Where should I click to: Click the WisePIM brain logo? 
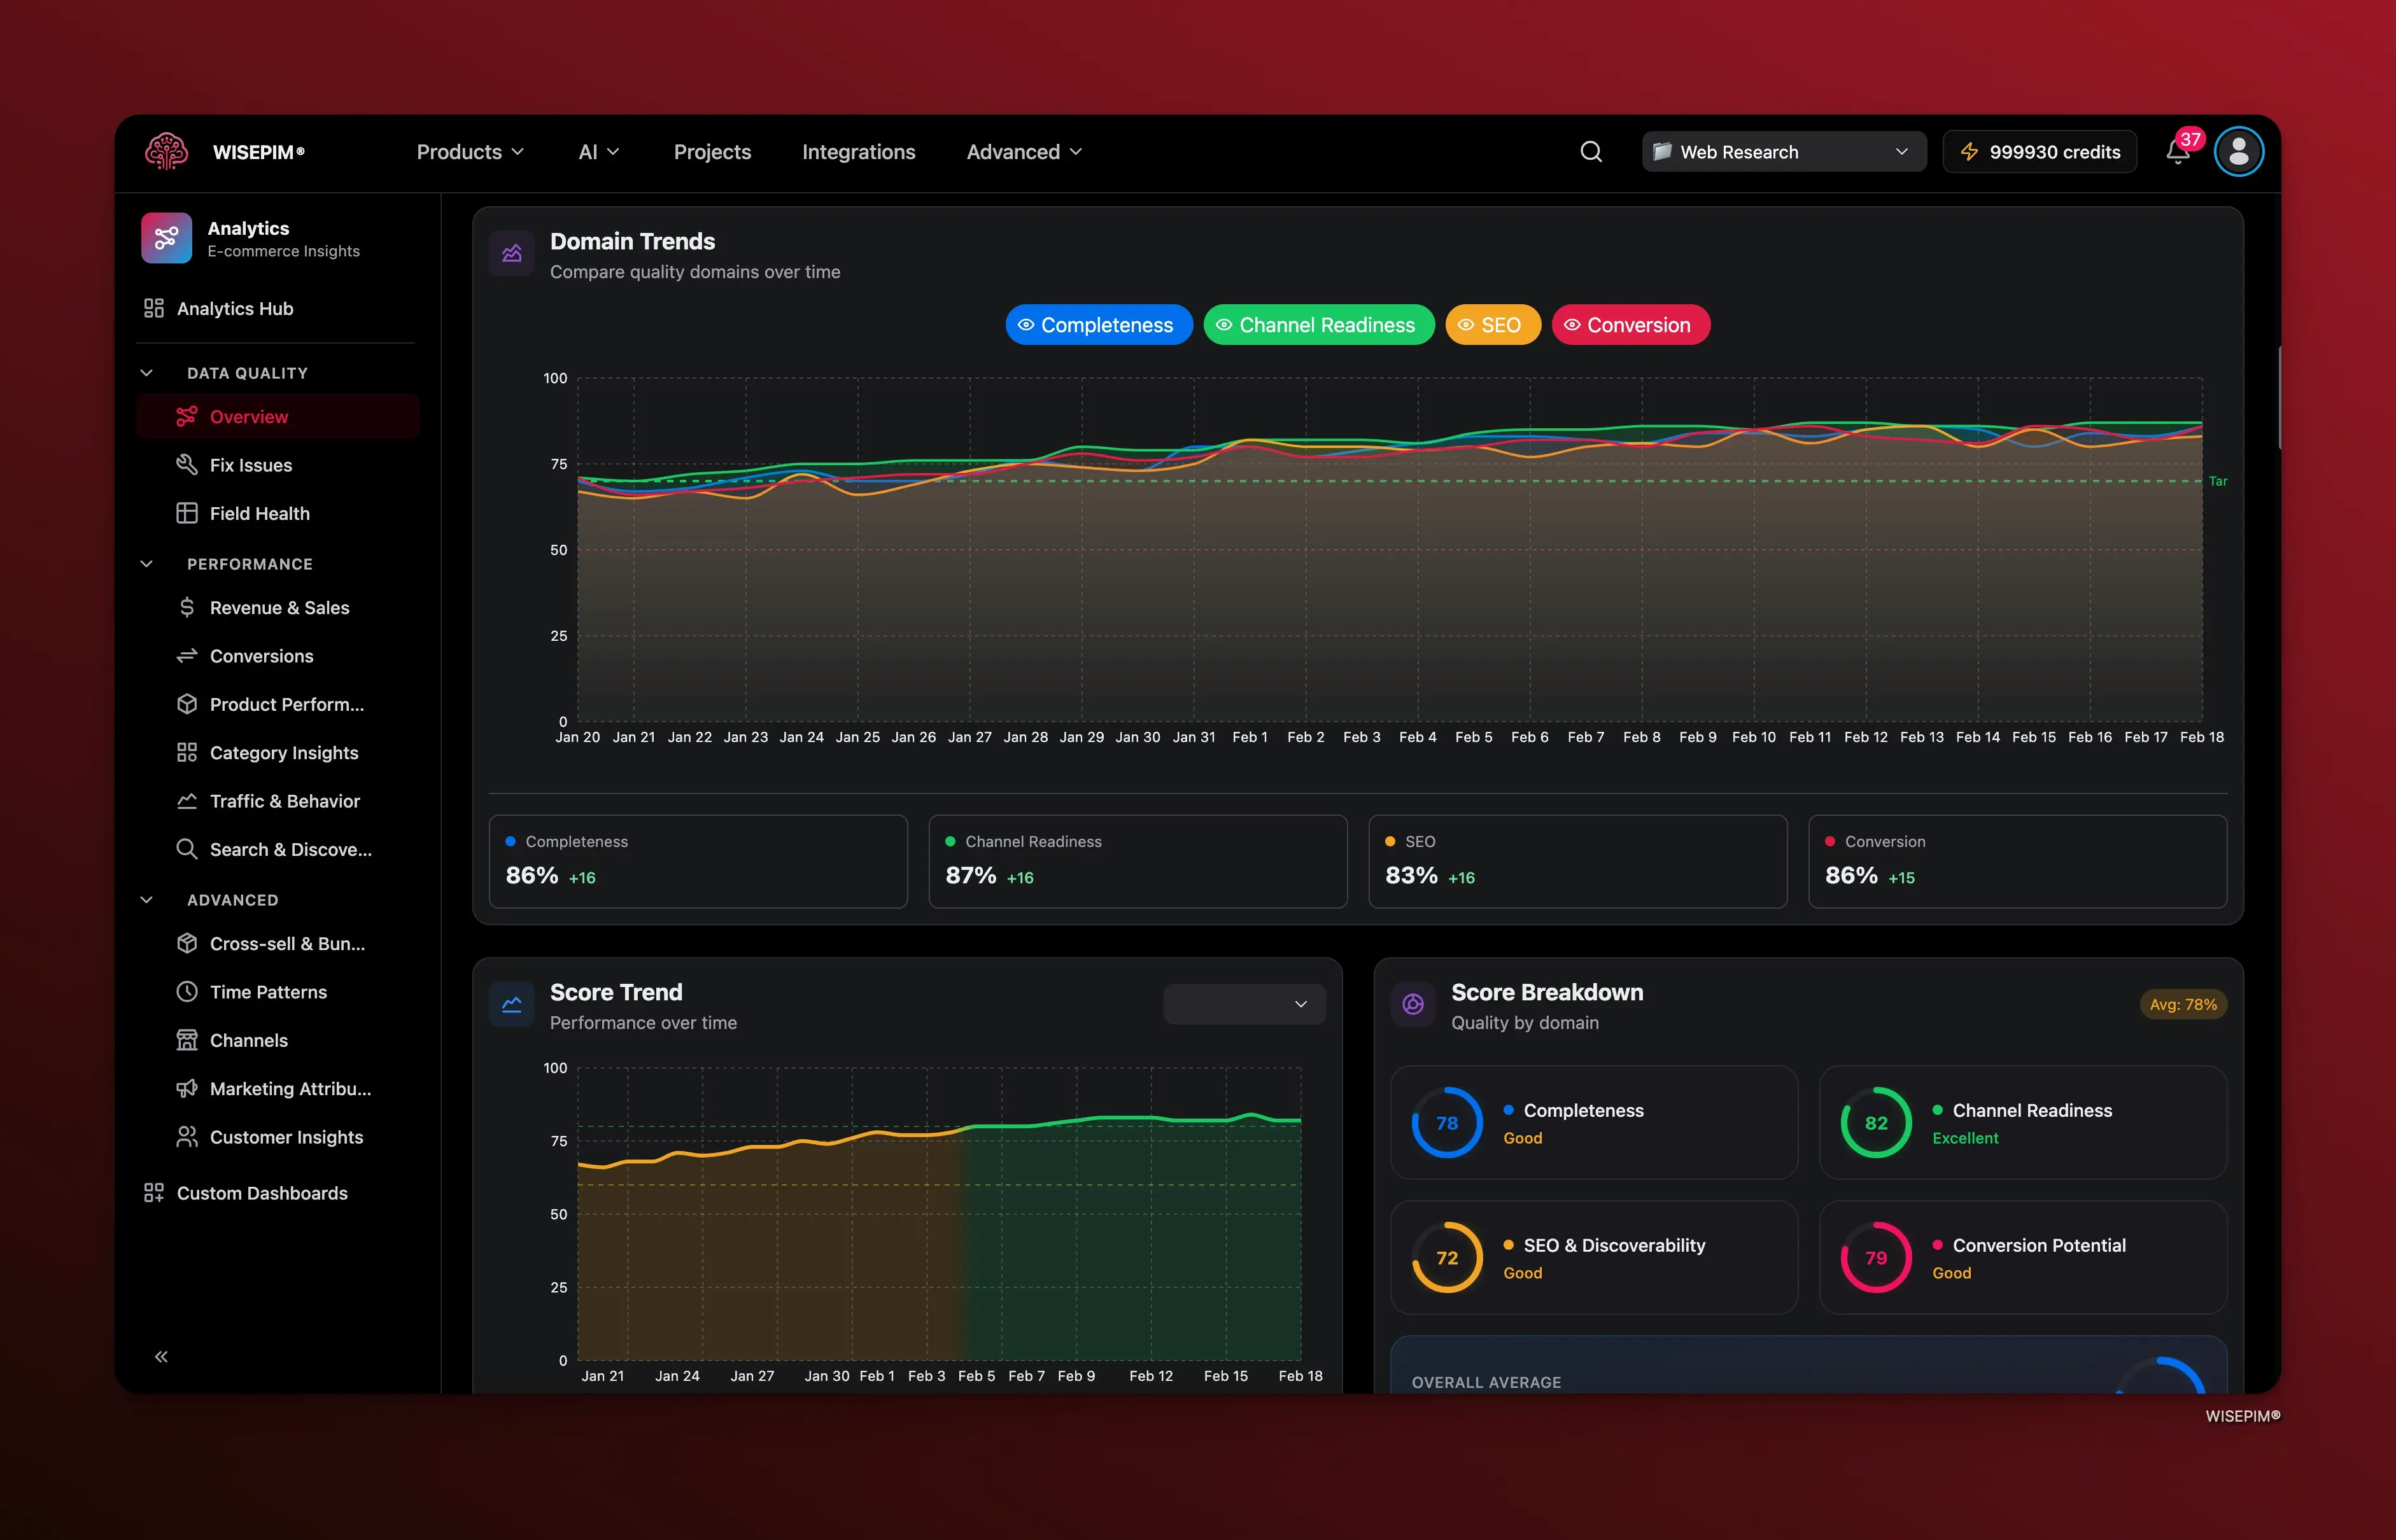[x=166, y=152]
